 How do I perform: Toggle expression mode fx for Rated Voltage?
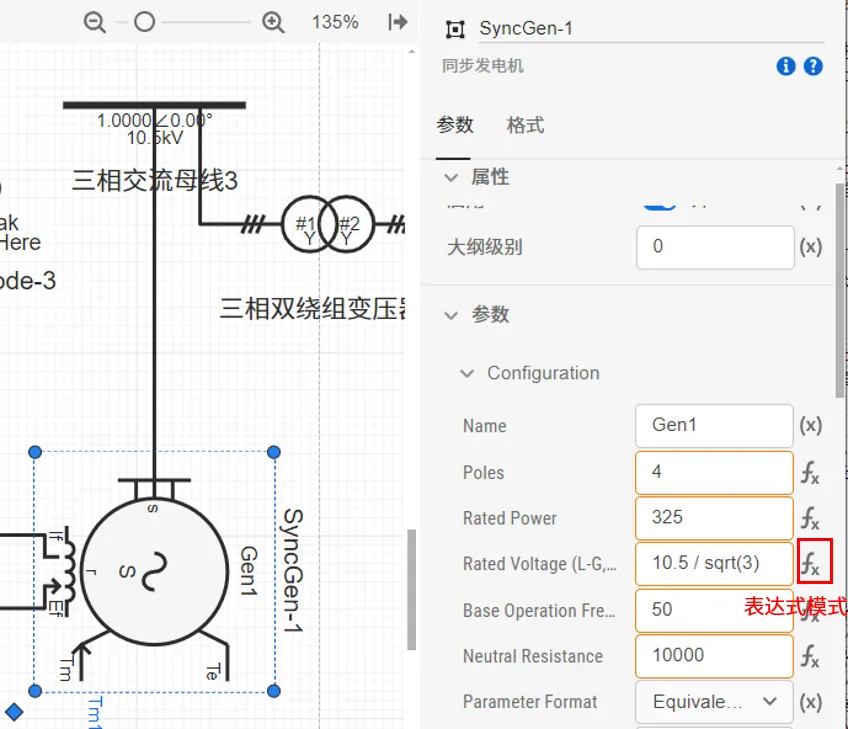coord(810,564)
